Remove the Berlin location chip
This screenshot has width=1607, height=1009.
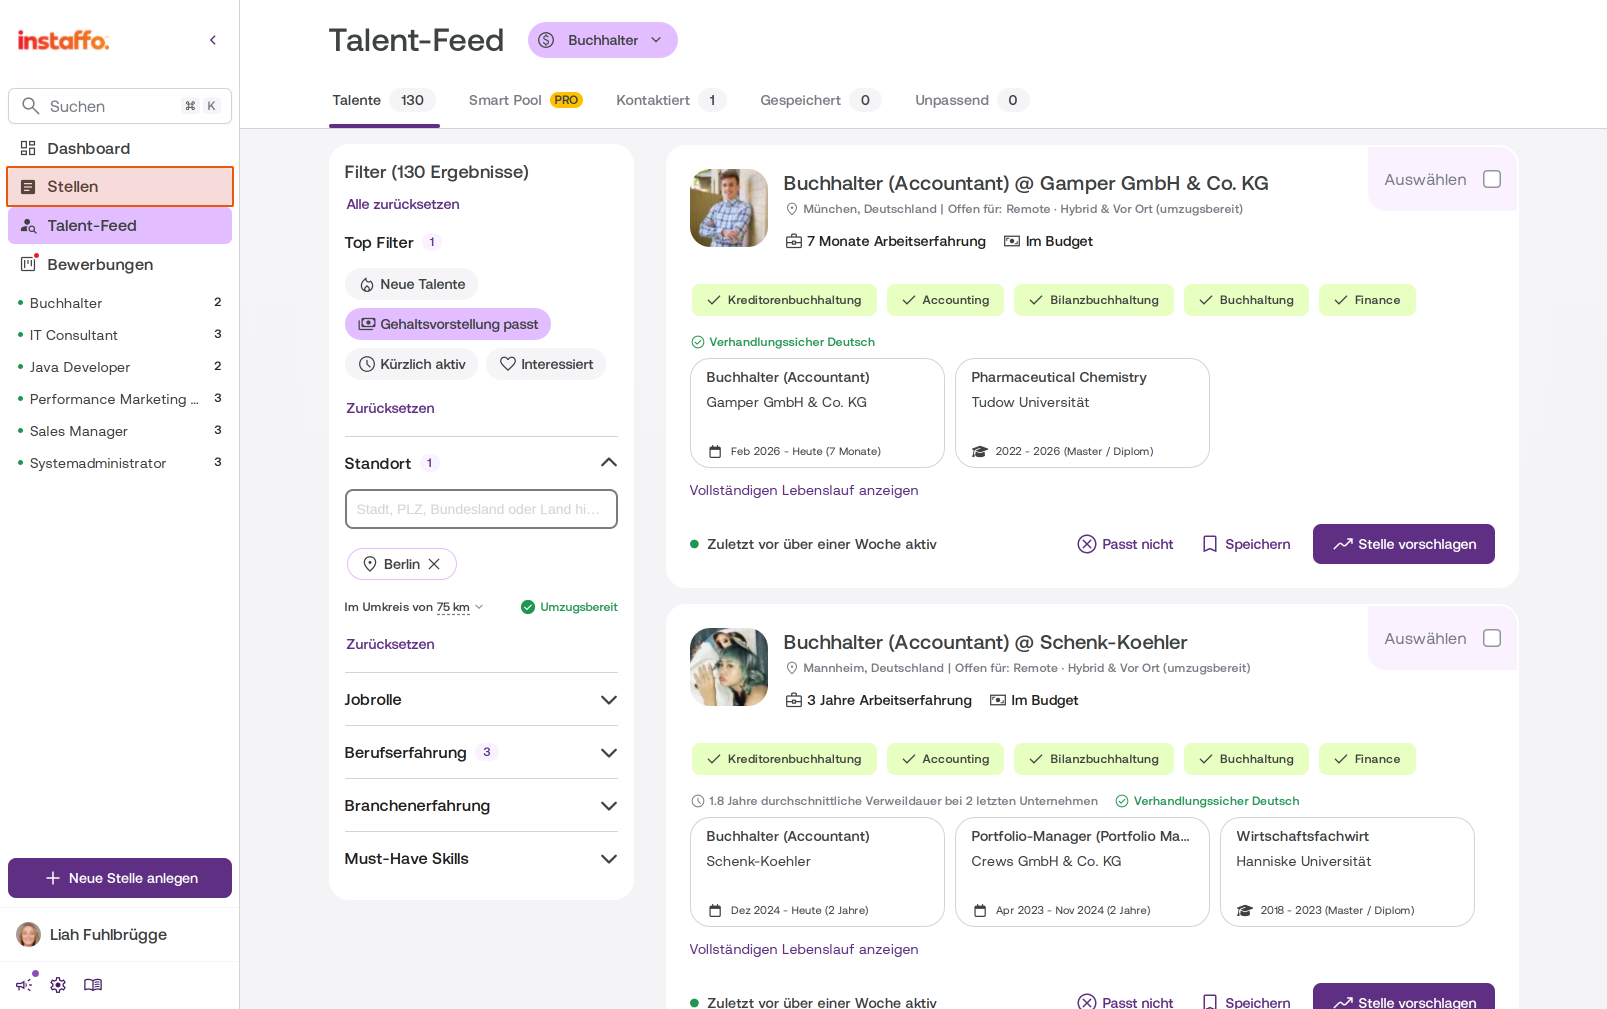(x=434, y=564)
